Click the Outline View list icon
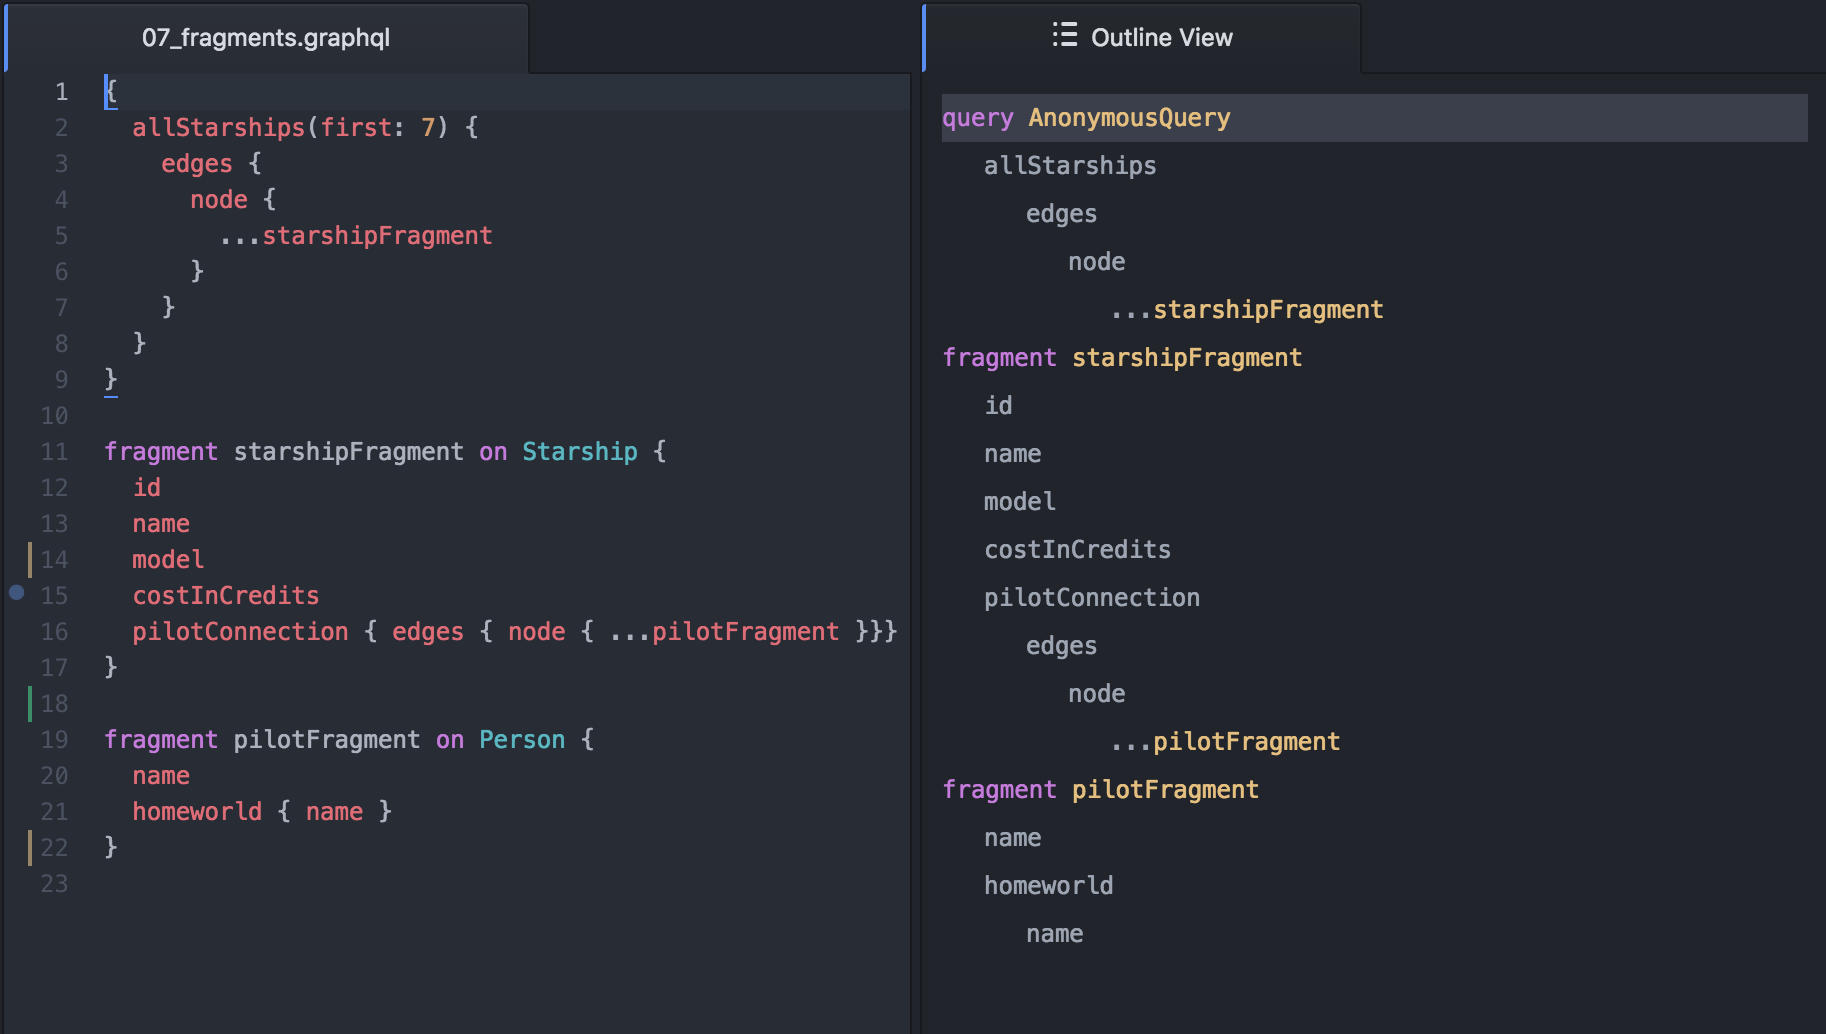The image size is (1826, 1034). tap(1065, 35)
